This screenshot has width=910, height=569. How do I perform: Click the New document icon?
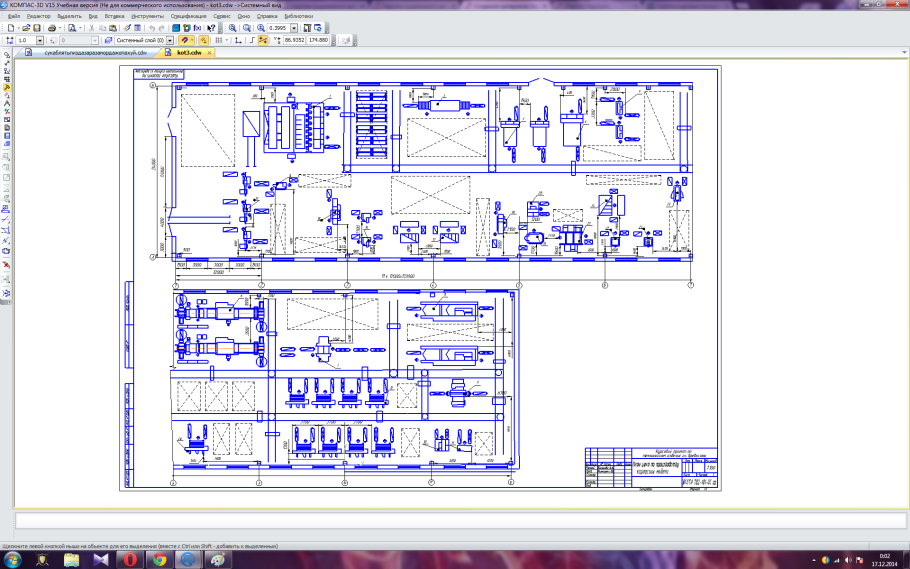click(9, 28)
